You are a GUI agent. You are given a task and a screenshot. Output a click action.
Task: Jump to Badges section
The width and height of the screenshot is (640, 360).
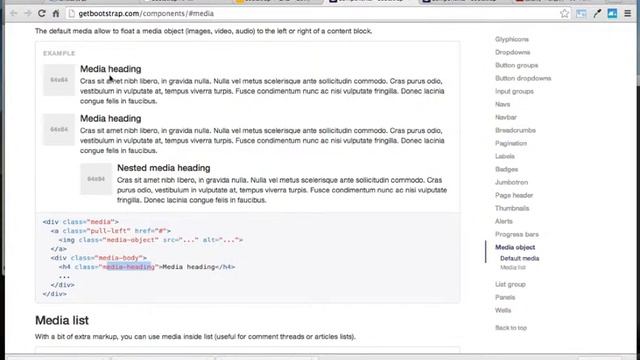[x=507, y=169]
